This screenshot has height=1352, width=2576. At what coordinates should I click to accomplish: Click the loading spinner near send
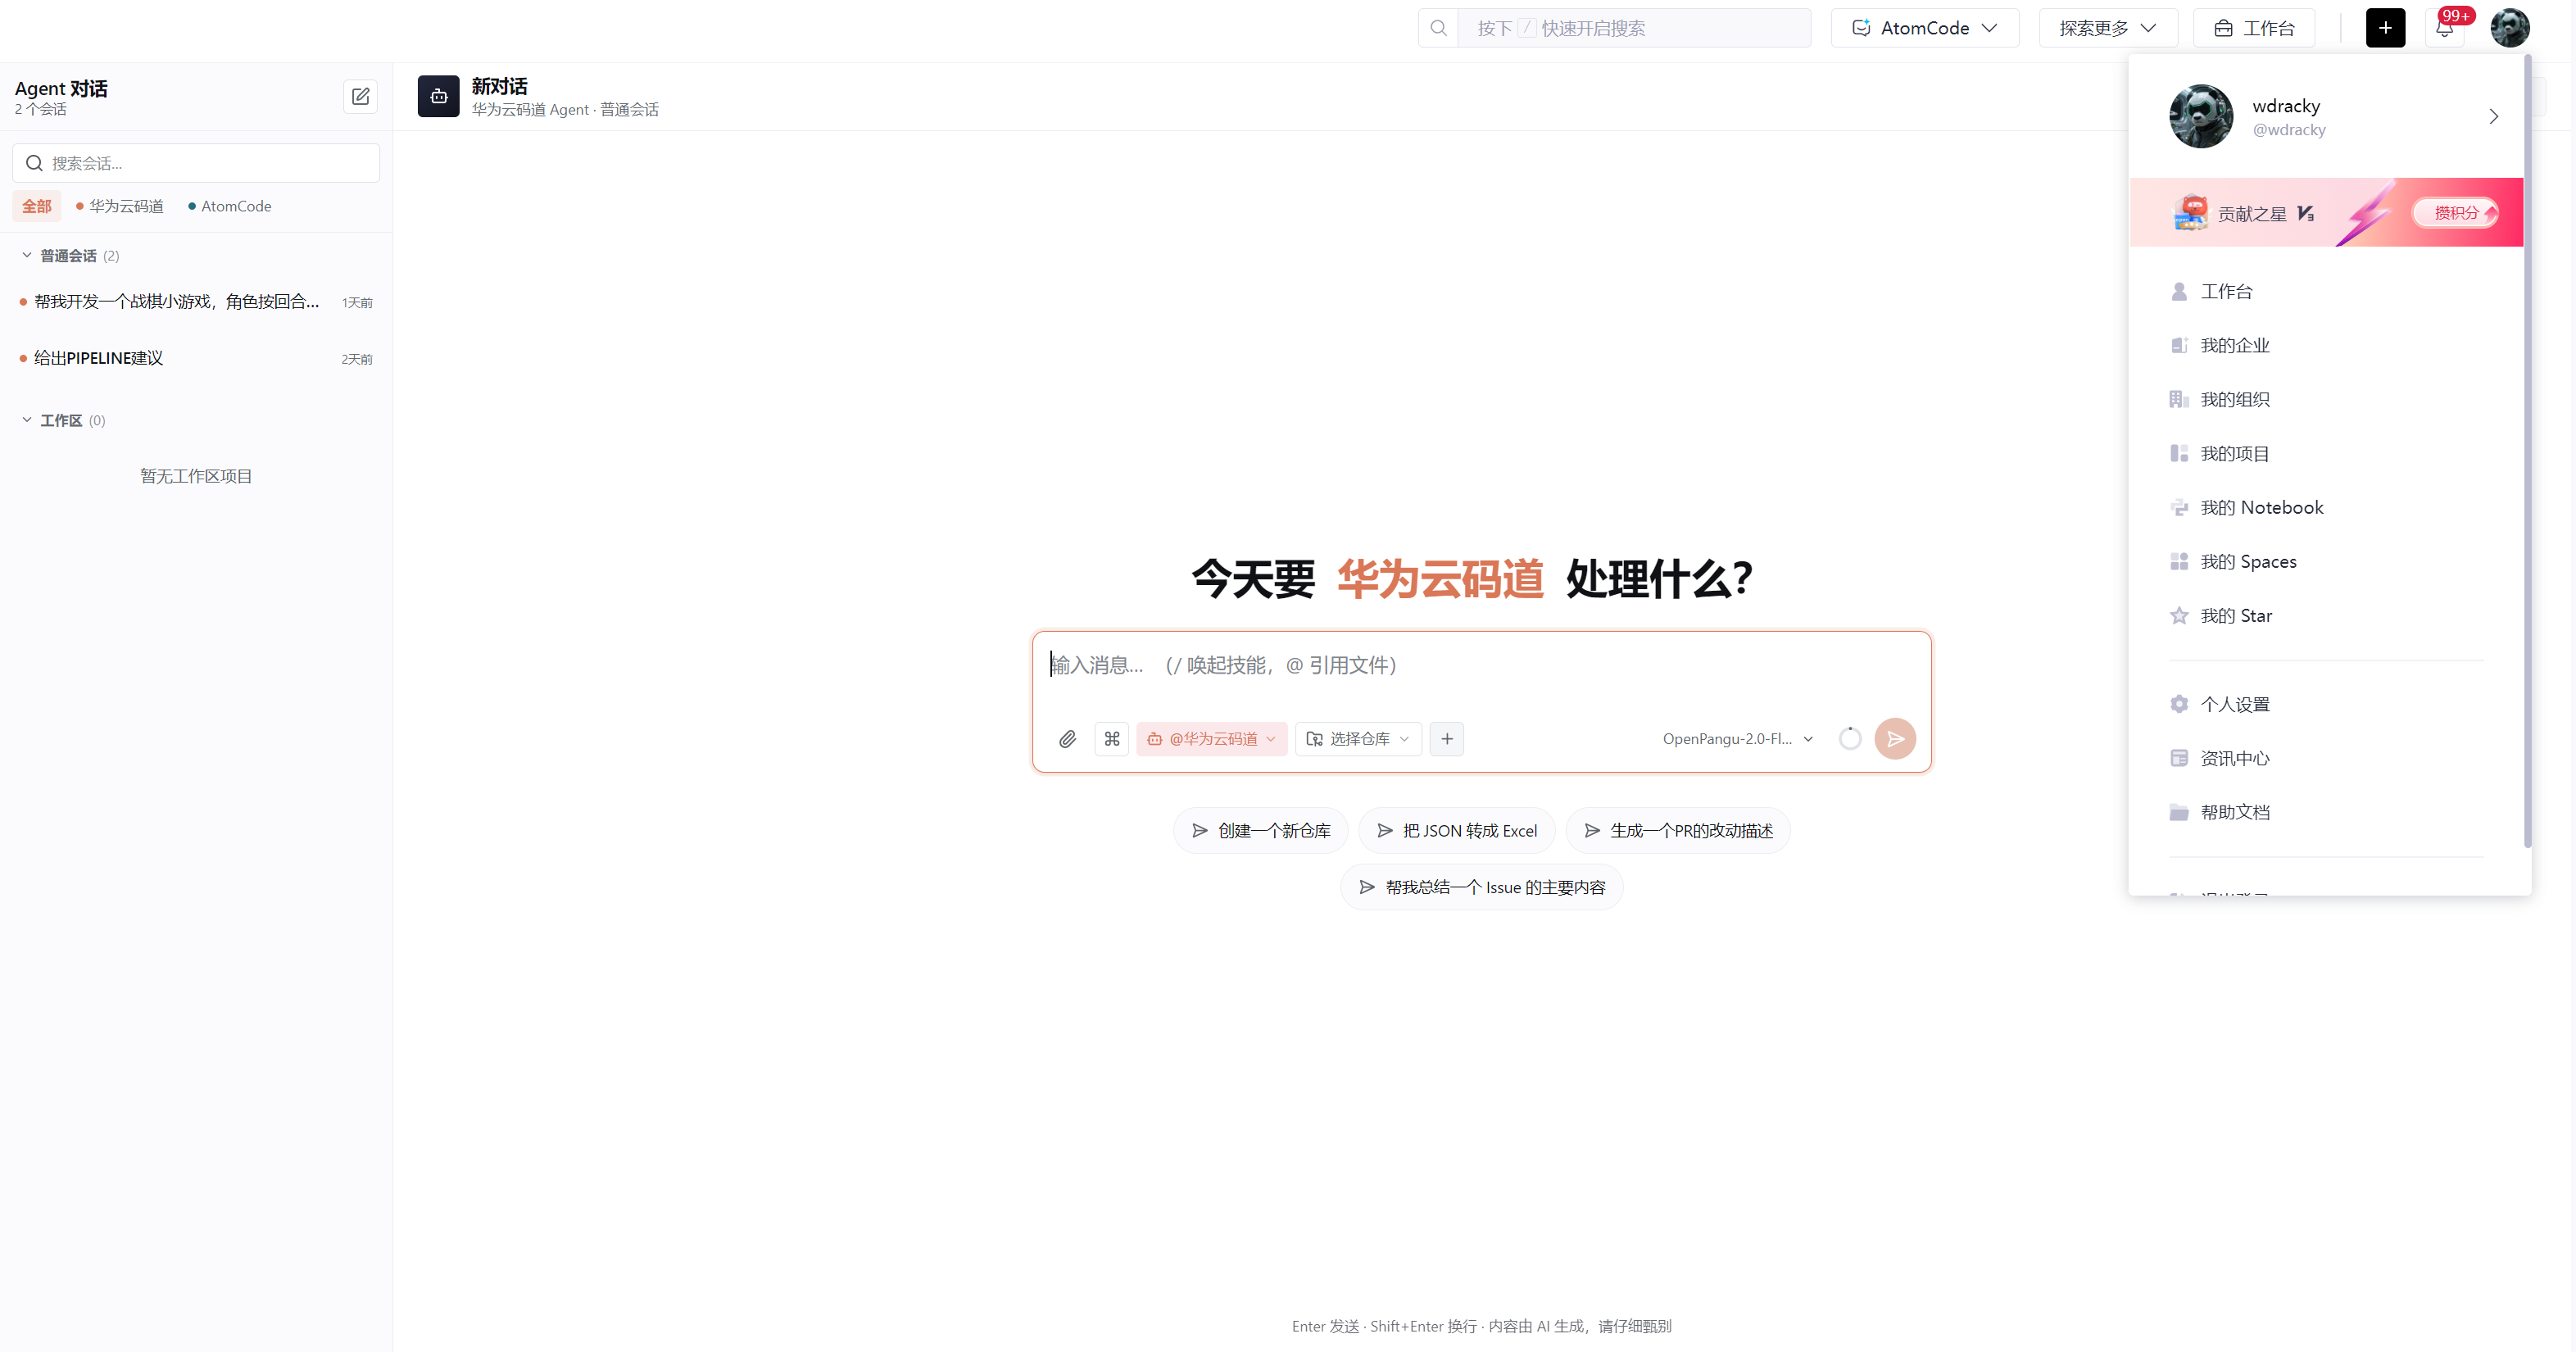pos(1849,739)
